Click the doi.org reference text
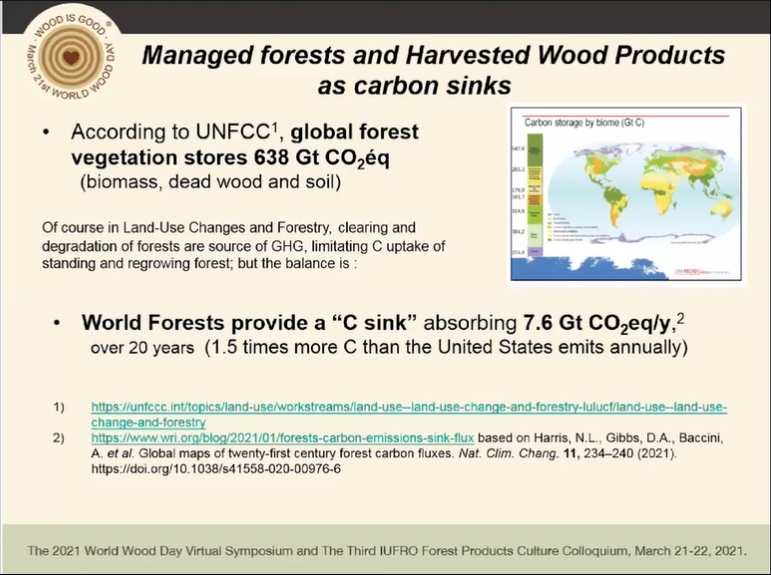The width and height of the screenshot is (771, 575). tap(216, 468)
